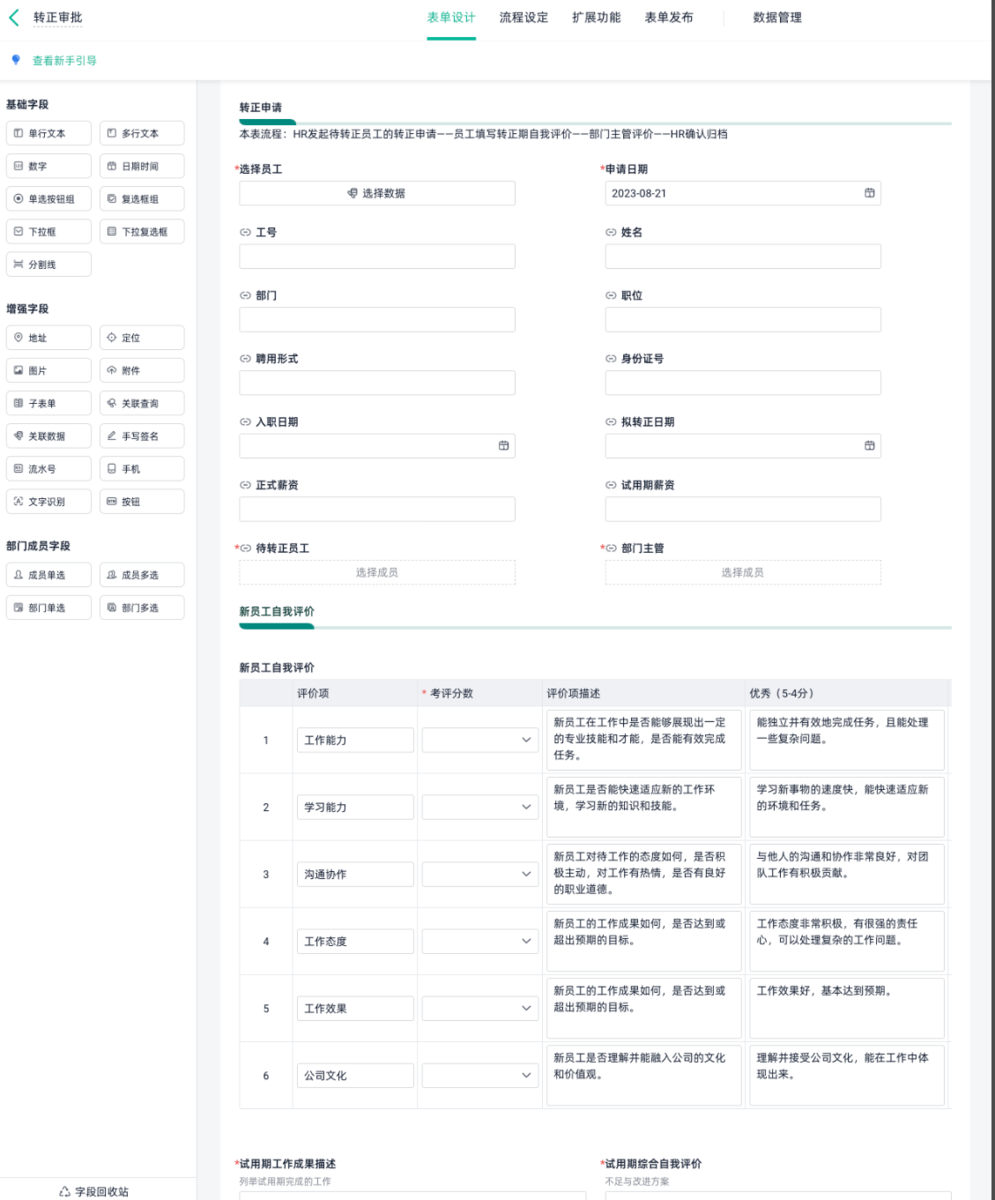Image resolution: width=995 pixels, height=1200 pixels.
Task: Add a 成员单选 field
Action: pyautogui.click(x=48, y=575)
